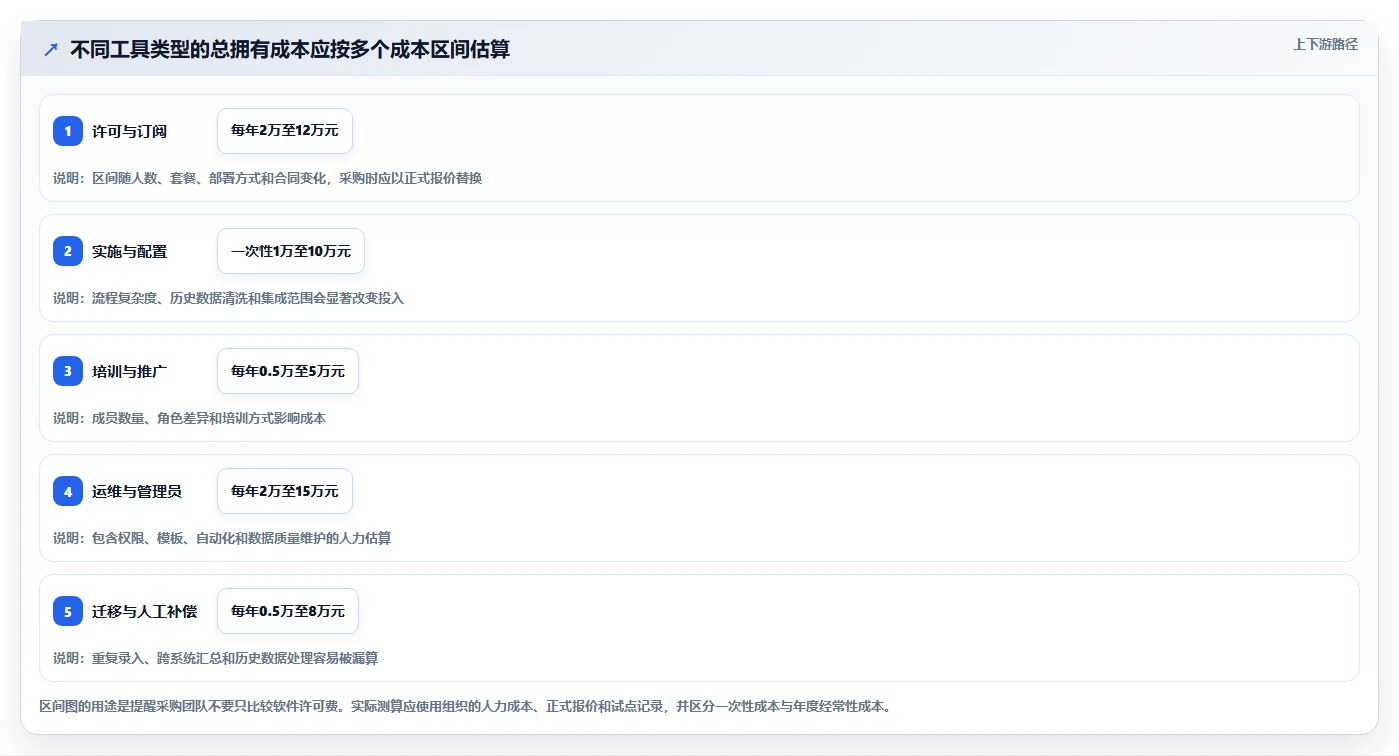Click the number 4 badge

(68, 491)
